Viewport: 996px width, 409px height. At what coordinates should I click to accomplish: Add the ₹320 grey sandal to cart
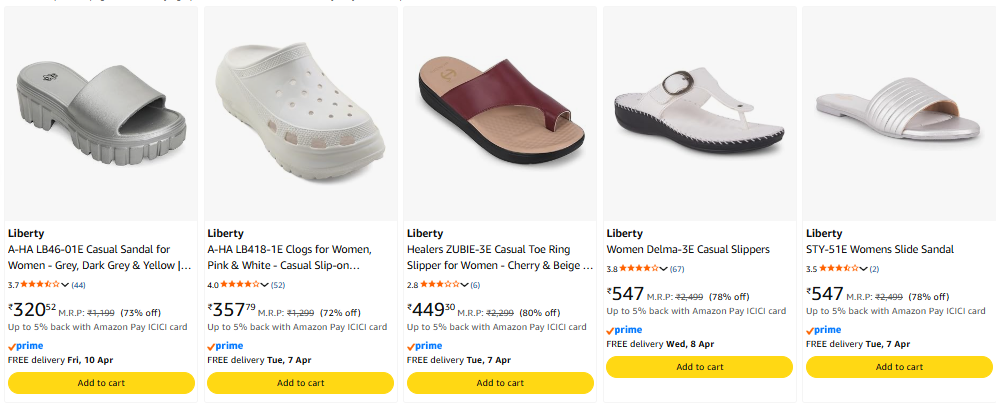[x=101, y=382]
